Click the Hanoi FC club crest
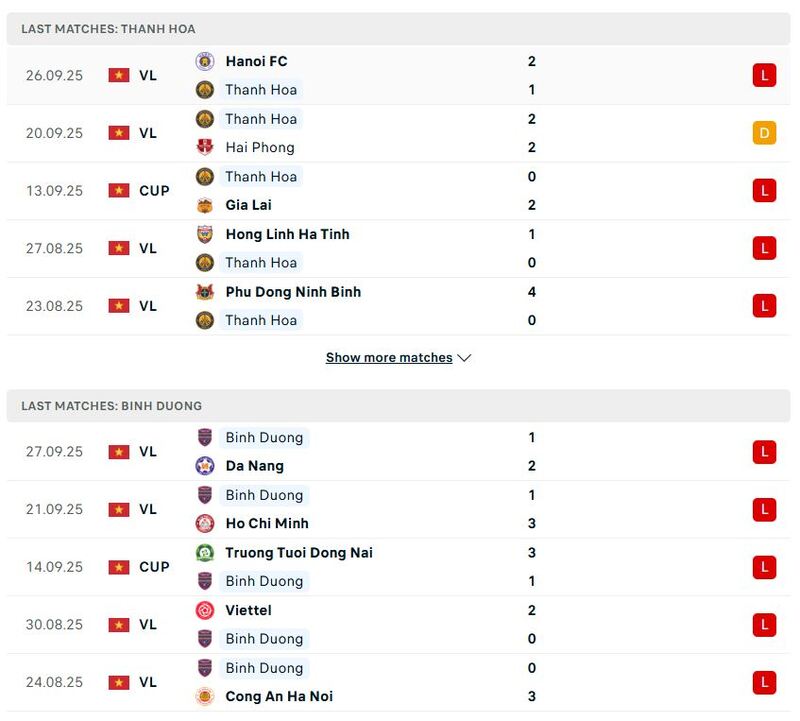 point(205,61)
